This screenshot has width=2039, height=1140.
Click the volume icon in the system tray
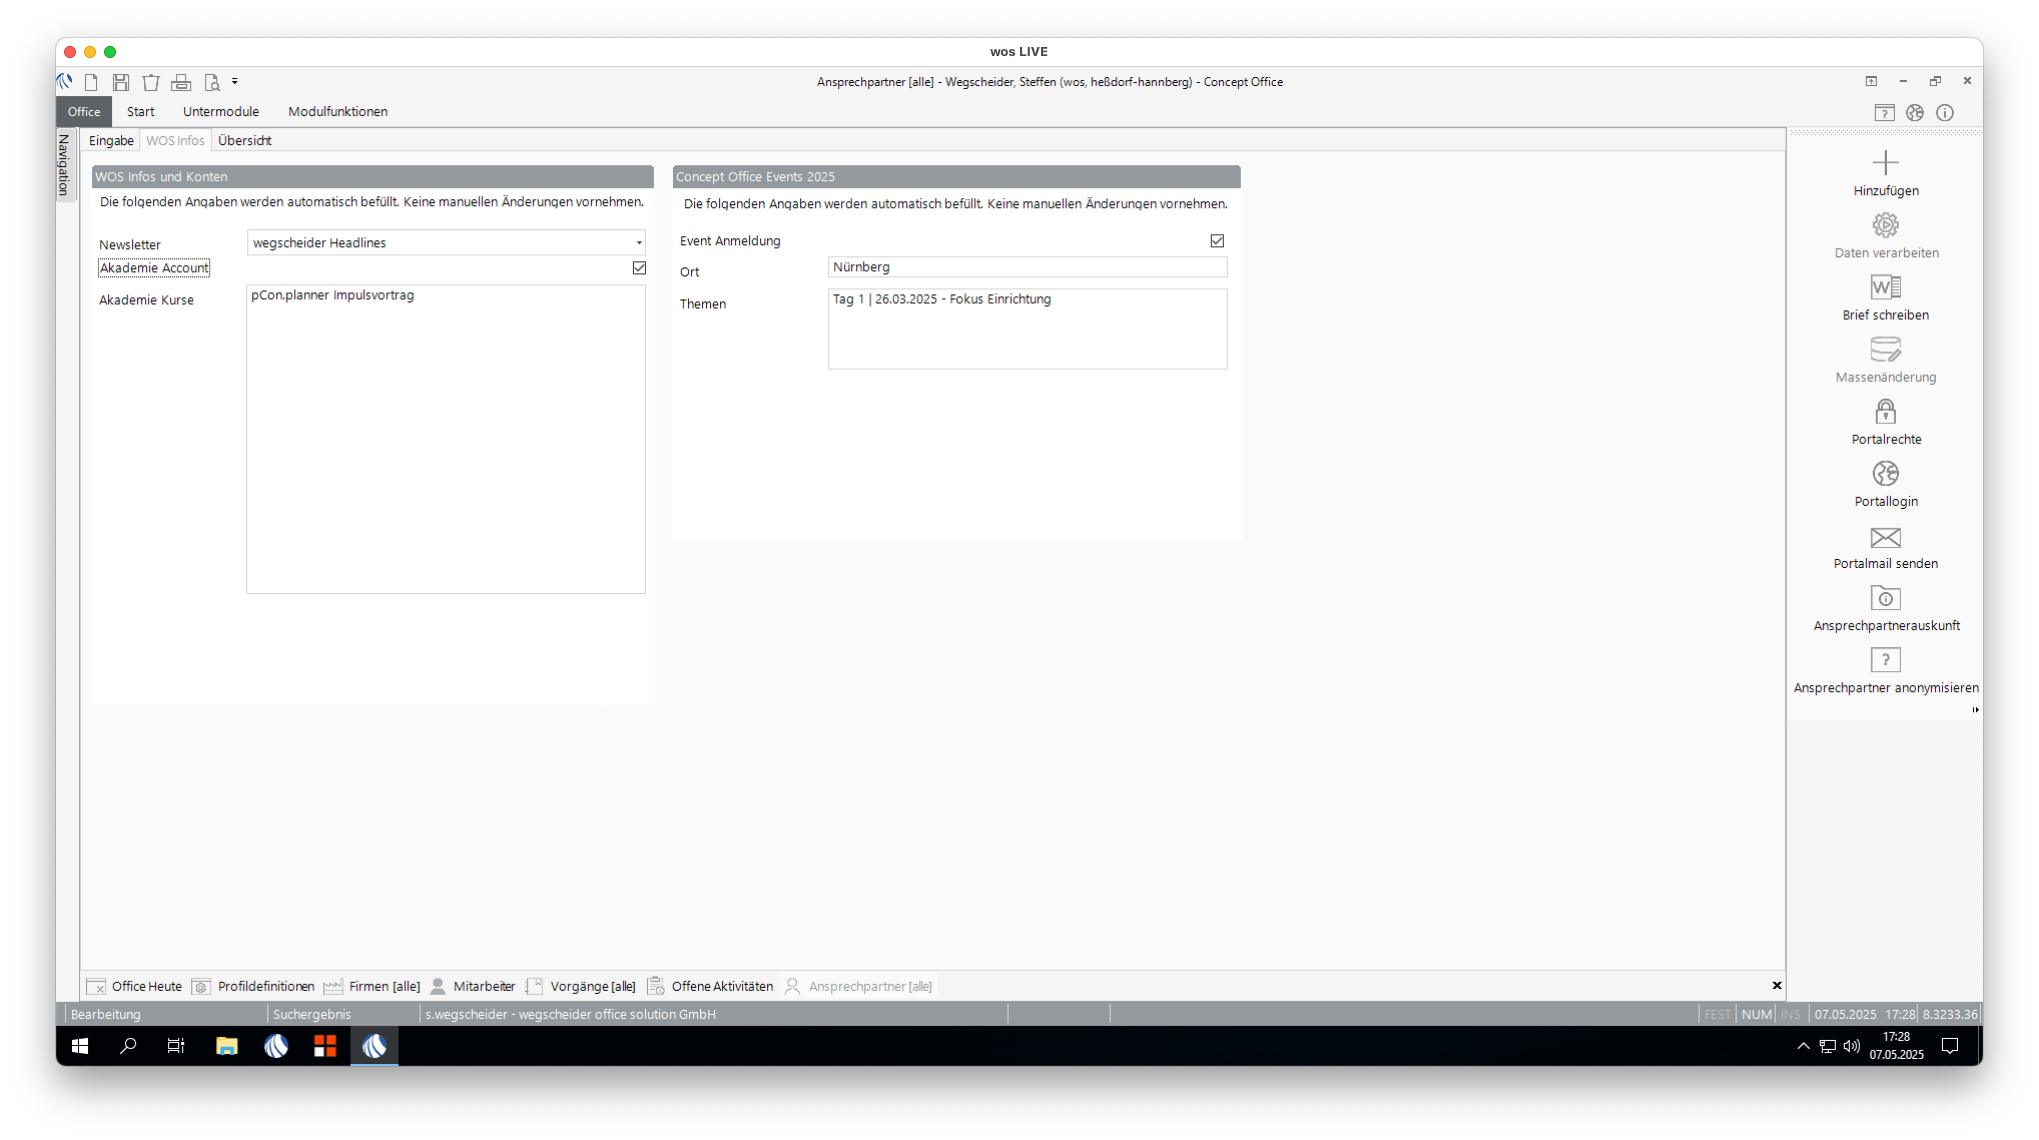pyautogui.click(x=1851, y=1046)
